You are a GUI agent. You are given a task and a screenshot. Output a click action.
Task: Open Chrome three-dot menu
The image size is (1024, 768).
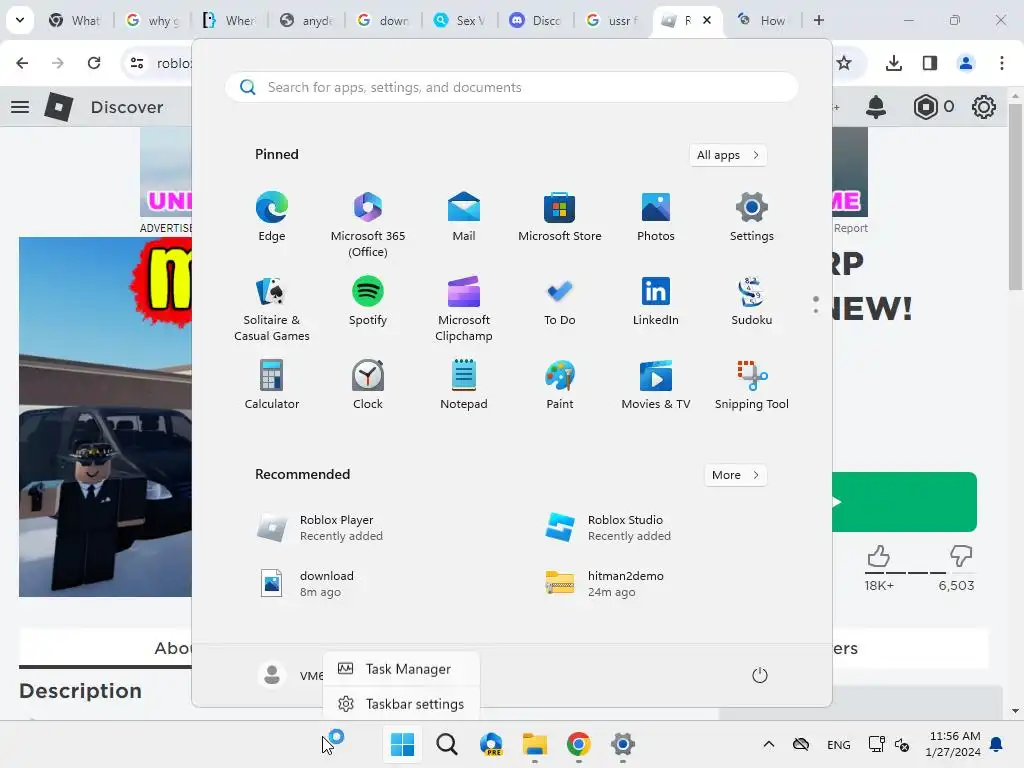[1002, 63]
